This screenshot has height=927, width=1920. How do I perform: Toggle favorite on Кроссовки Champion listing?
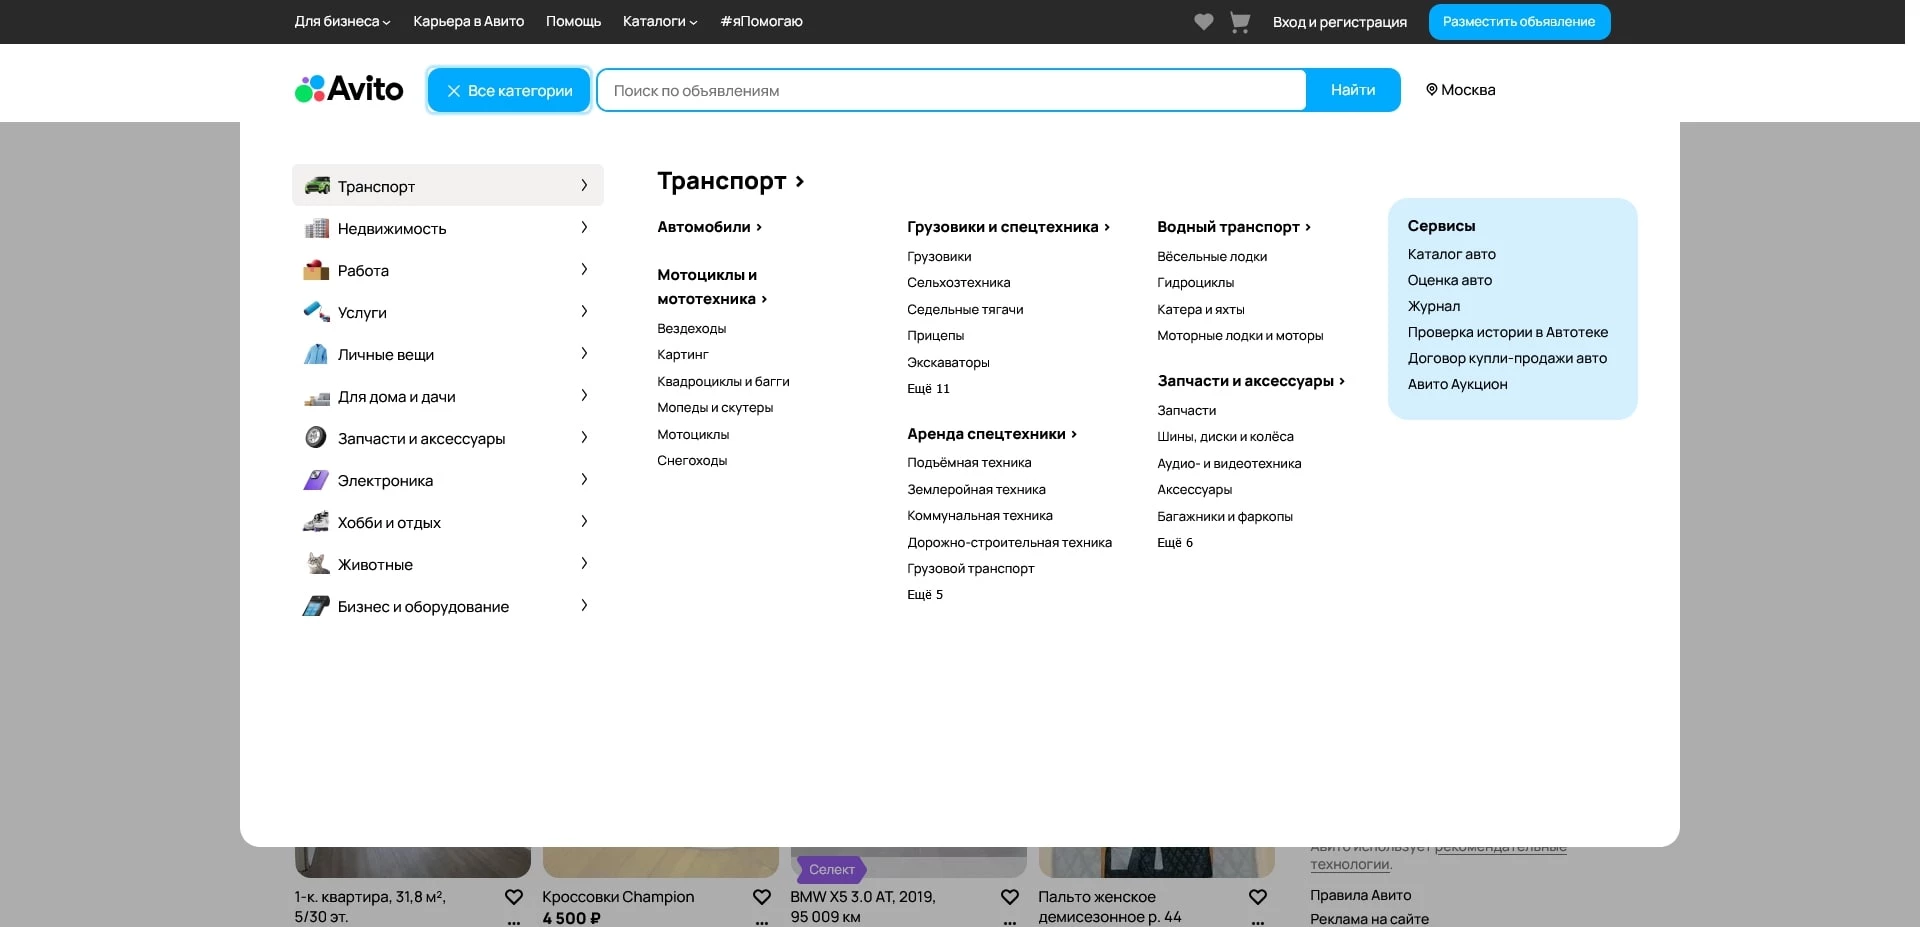pyautogui.click(x=762, y=897)
